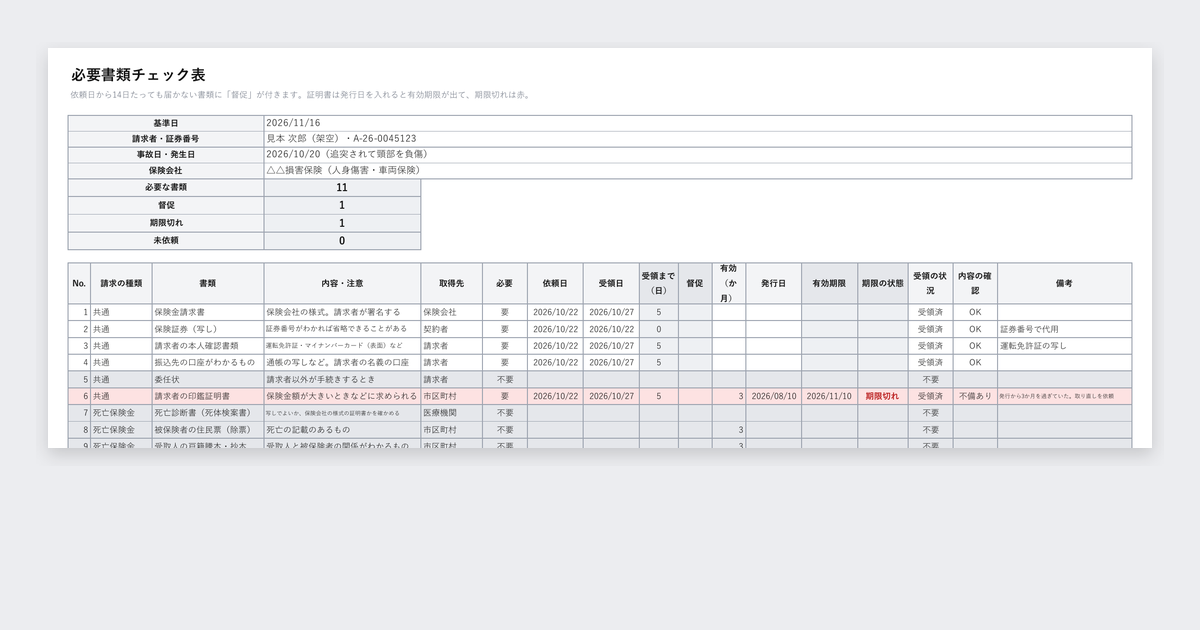Click the 必要な書類 count cell showing 11
Viewport: 1200px width, 630px height.
point(342,188)
